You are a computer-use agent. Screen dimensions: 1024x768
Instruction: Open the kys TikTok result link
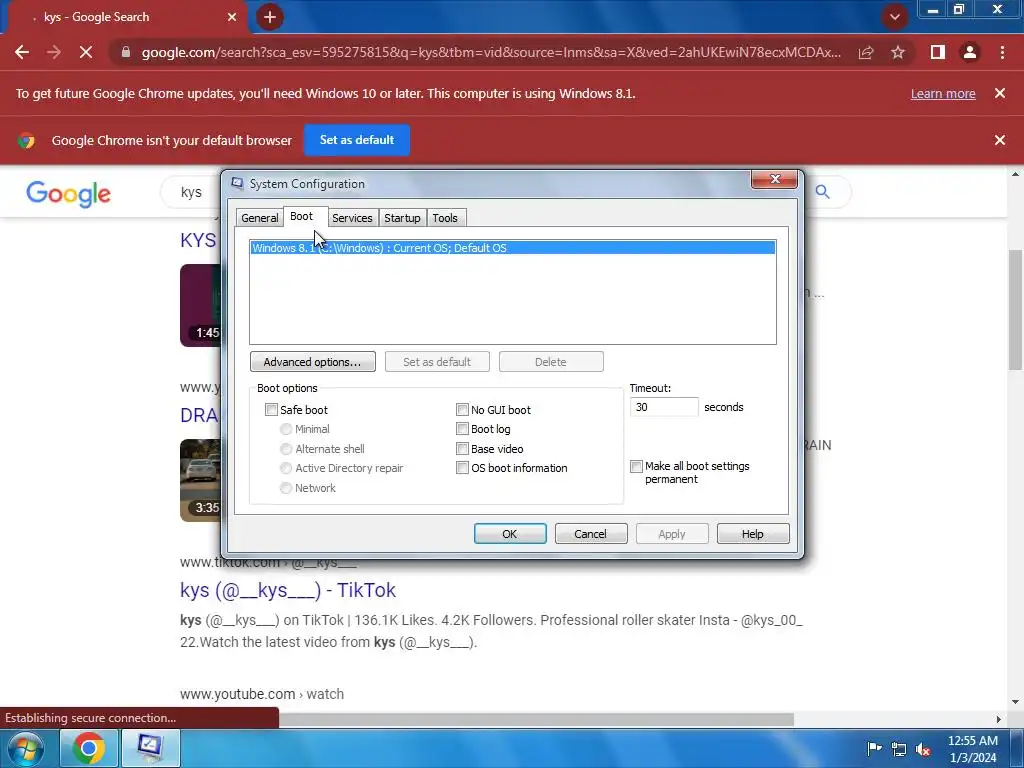tap(287, 590)
